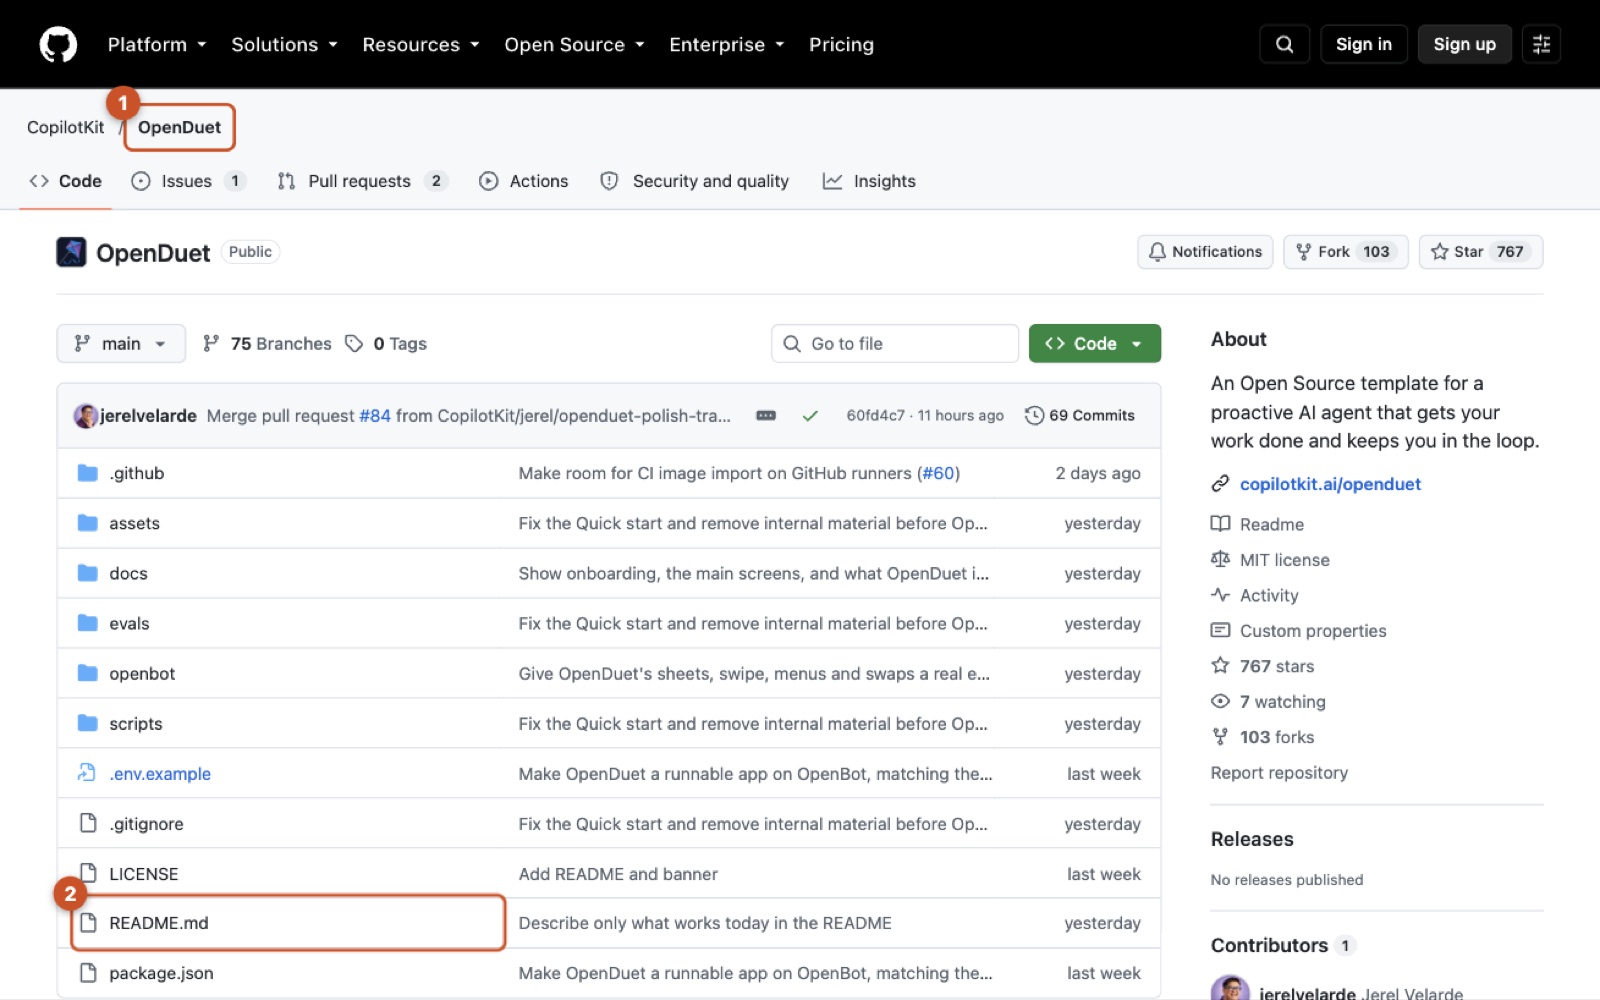This screenshot has height=1000, width=1600.
Task: Fork the repository with the Fork button
Action: [x=1345, y=252]
